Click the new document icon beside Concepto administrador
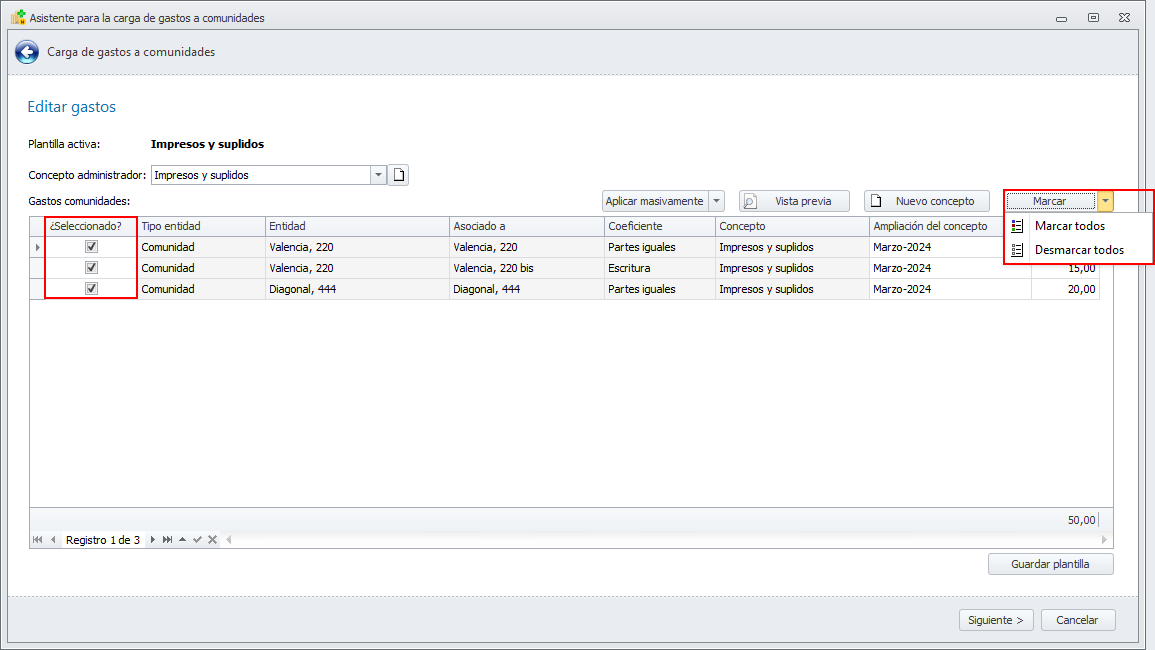This screenshot has height=650, width=1155. tap(399, 175)
